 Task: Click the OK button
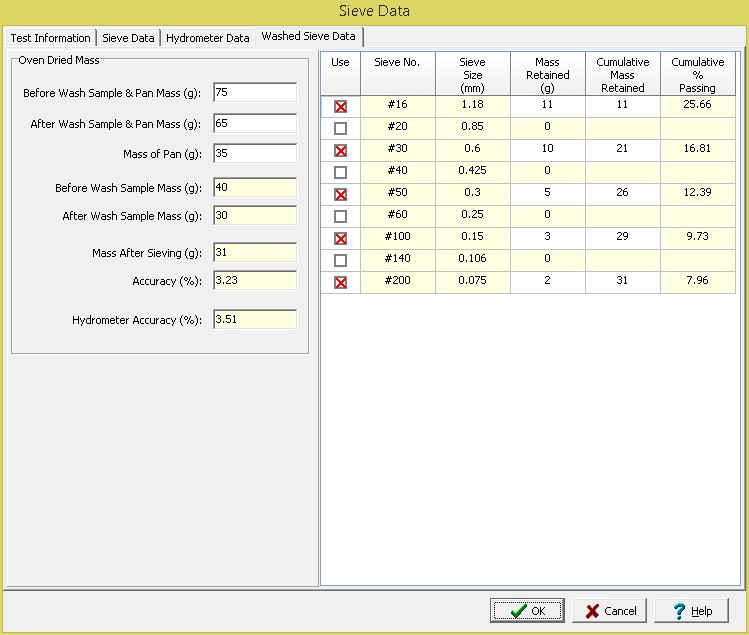point(527,610)
